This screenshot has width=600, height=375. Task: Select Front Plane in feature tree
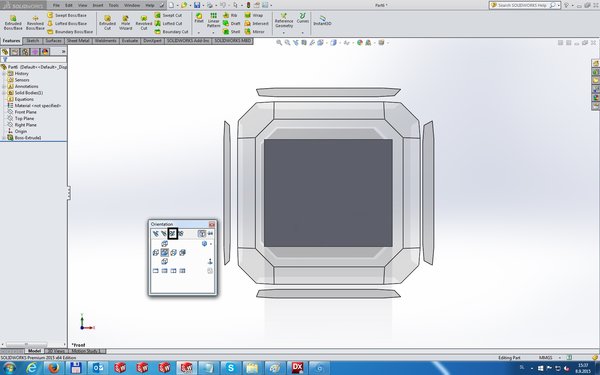pyautogui.click(x=26, y=112)
